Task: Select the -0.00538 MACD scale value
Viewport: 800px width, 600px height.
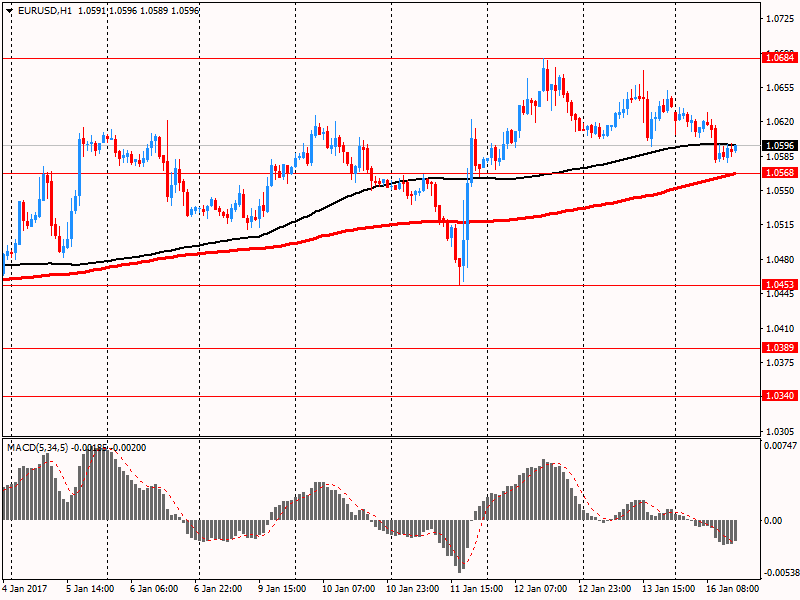Action: click(x=781, y=573)
